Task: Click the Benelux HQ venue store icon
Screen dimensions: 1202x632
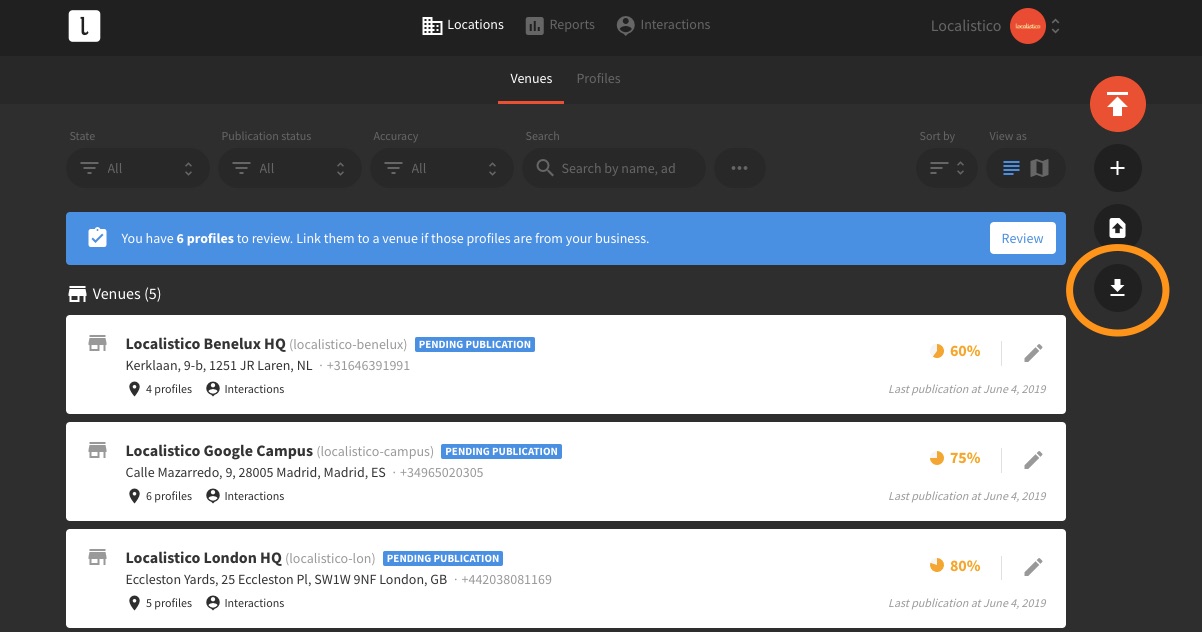Action: coord(97,344)
